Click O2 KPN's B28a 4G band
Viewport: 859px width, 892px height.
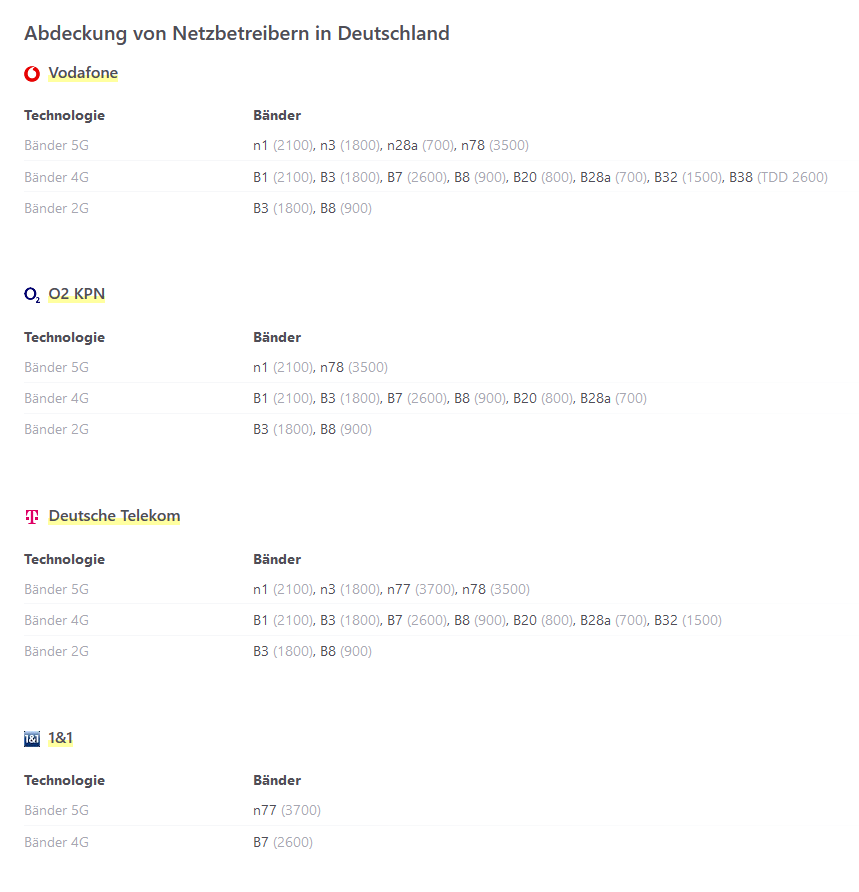coord(613,398)
